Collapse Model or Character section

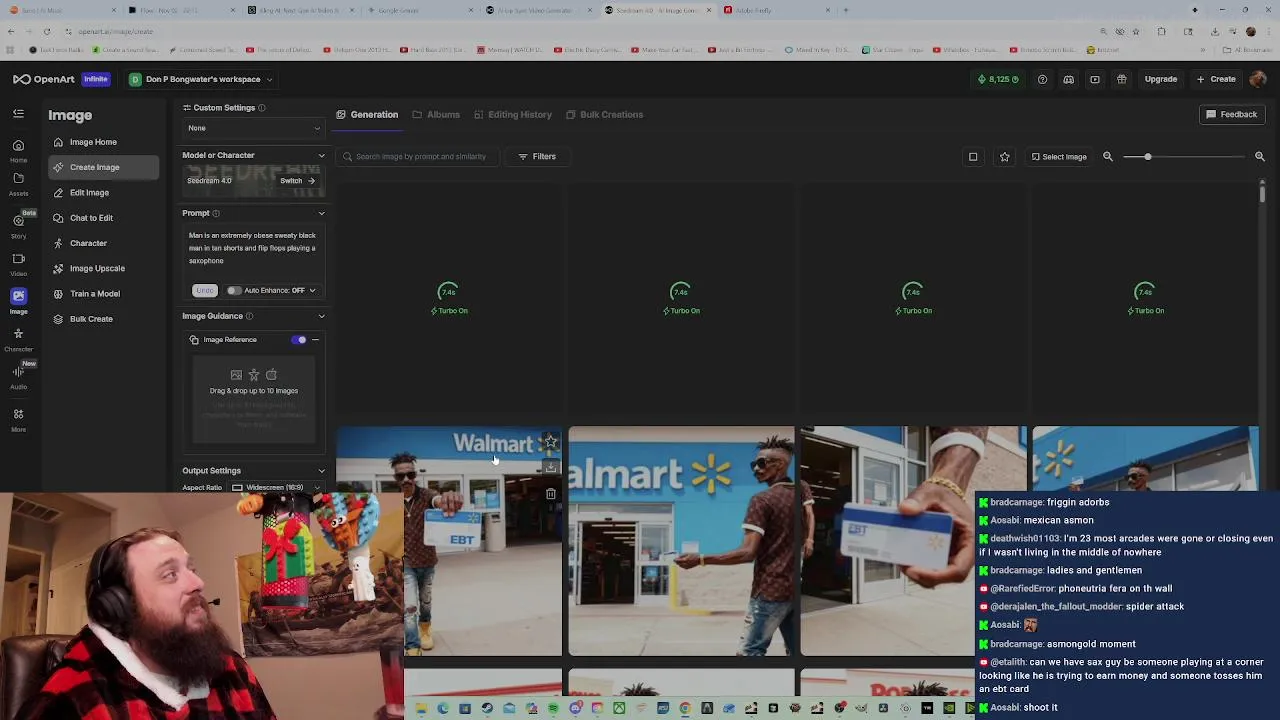coord(321,155)
